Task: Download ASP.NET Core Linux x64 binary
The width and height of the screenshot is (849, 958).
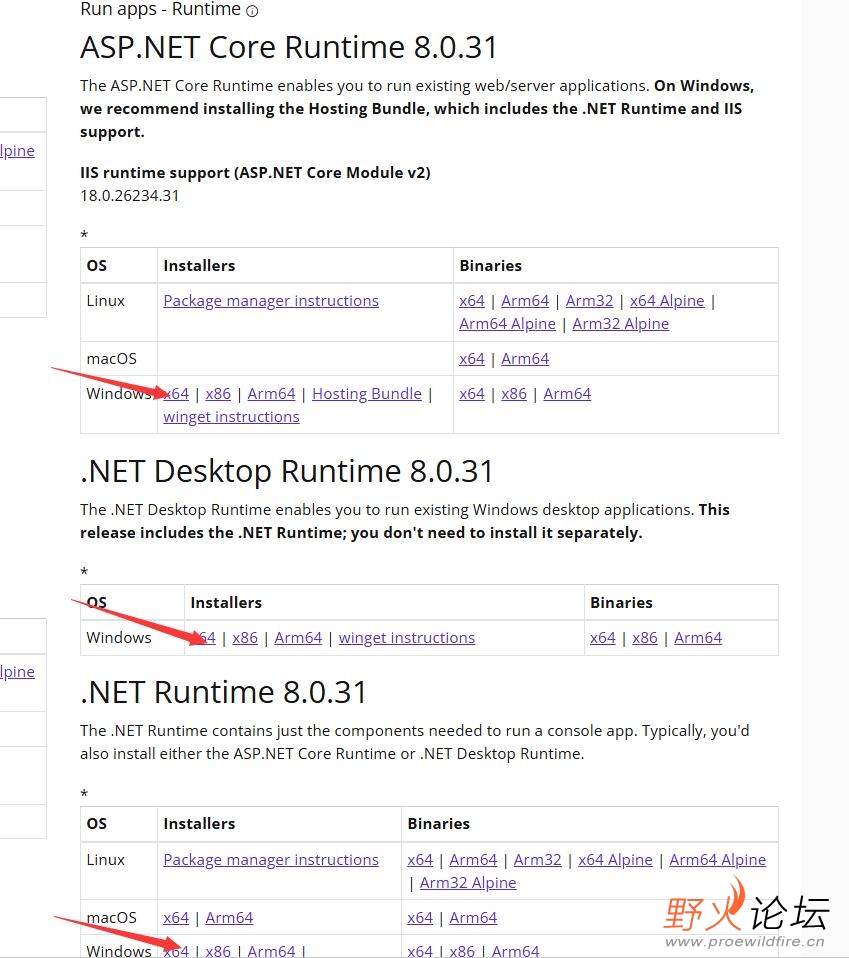Action: [472, 301]
